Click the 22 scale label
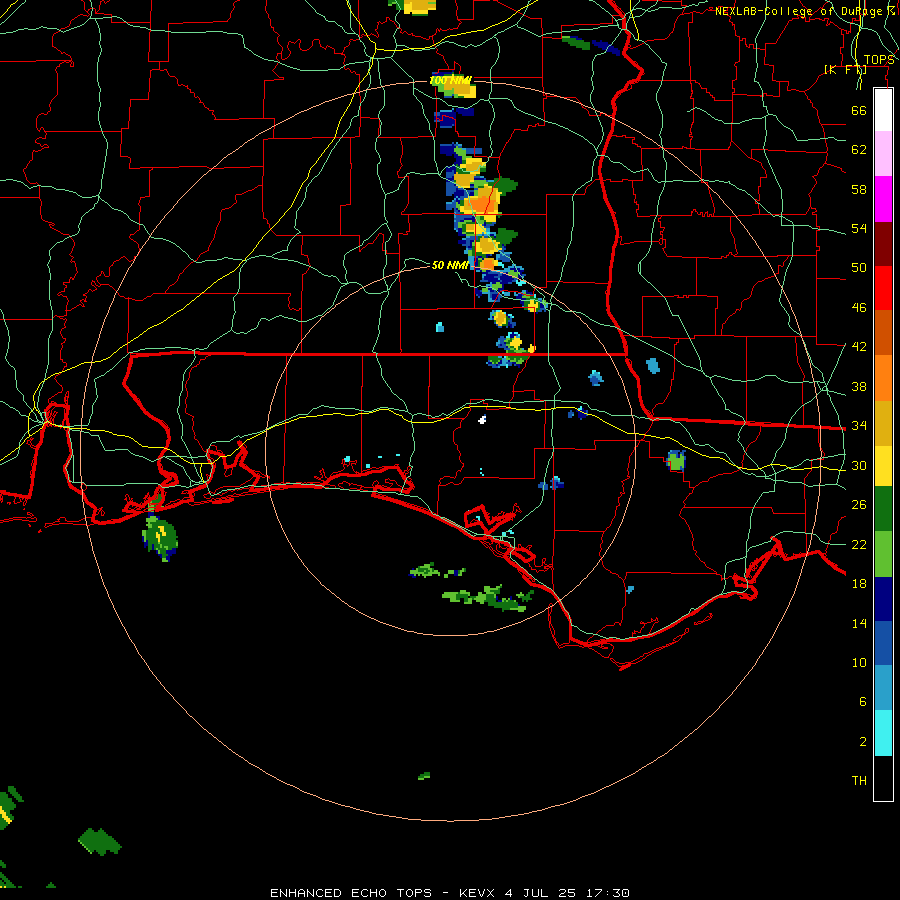Image resolution: width=900 pixels, height=900 pixels. coord(859,544)
